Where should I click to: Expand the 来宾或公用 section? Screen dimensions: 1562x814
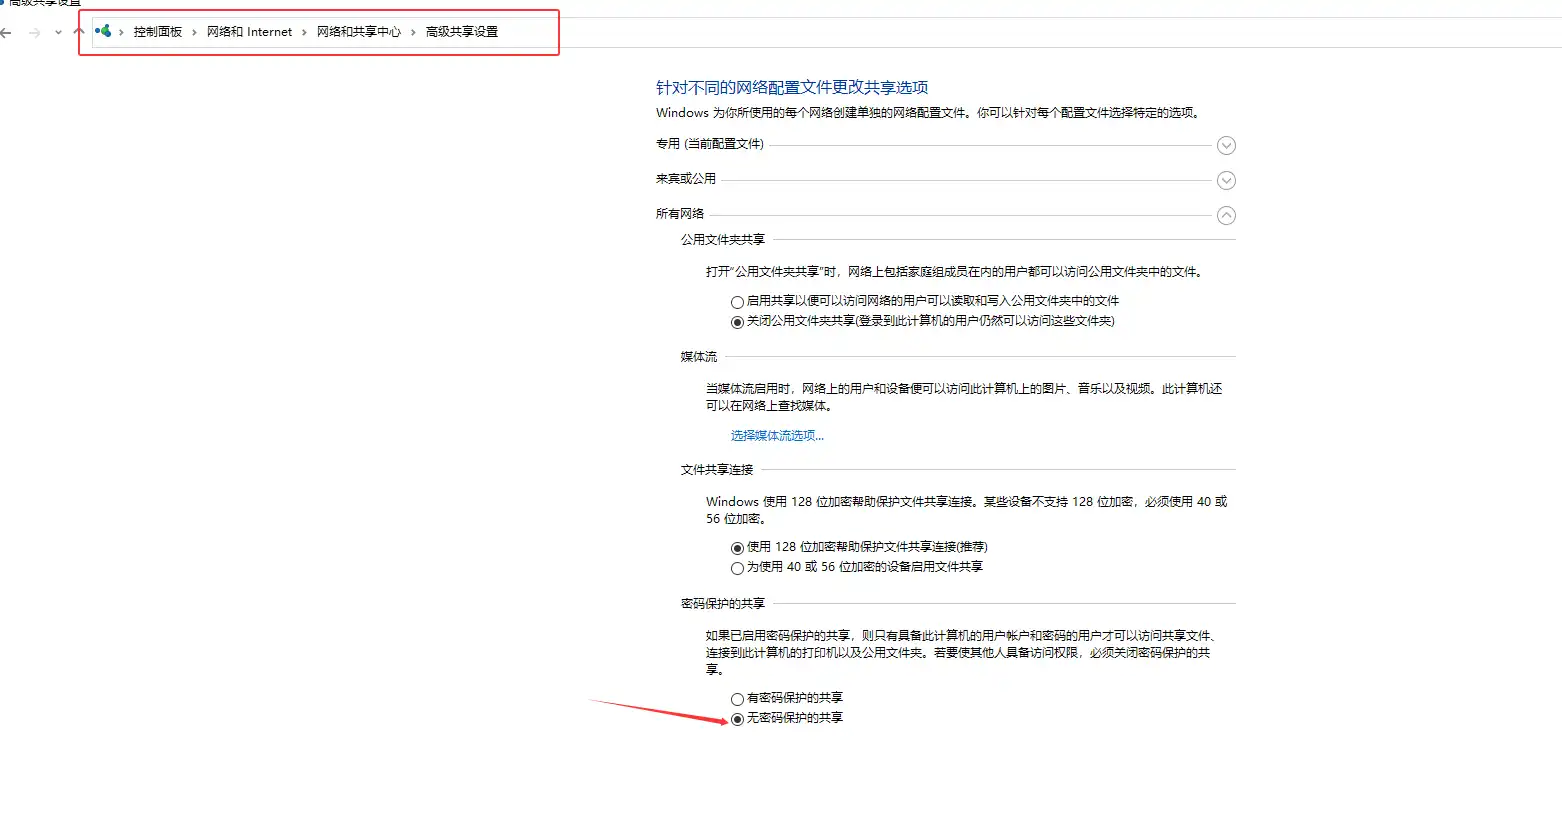(1226, 181)
